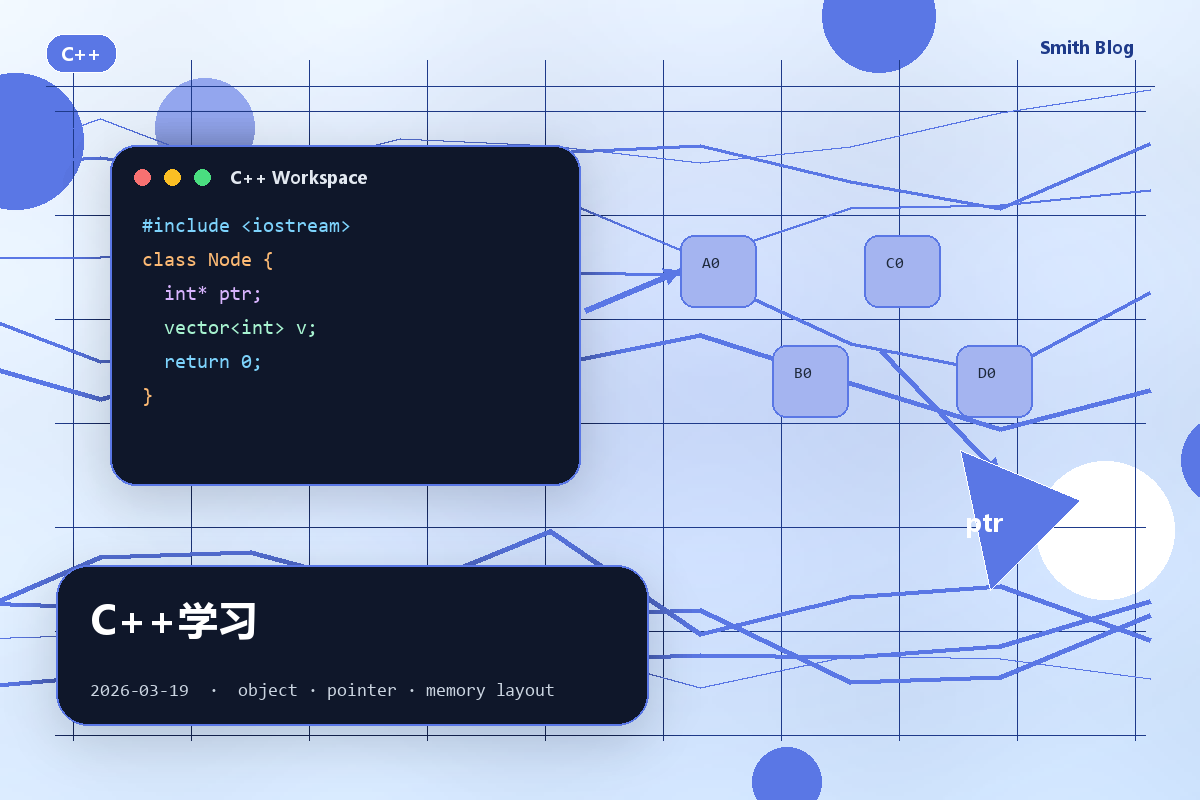This screenshot has height=800, width=1200.
Task: Click the closing brace code line
Action: pos(148,396)
